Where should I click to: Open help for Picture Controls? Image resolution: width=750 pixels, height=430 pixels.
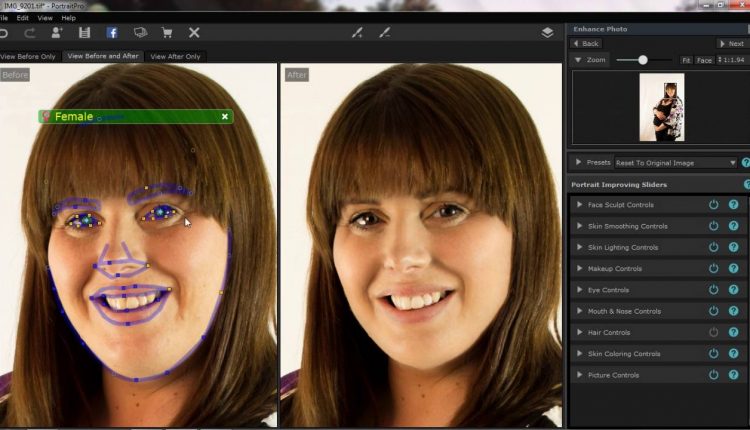(x=733, y=375)
